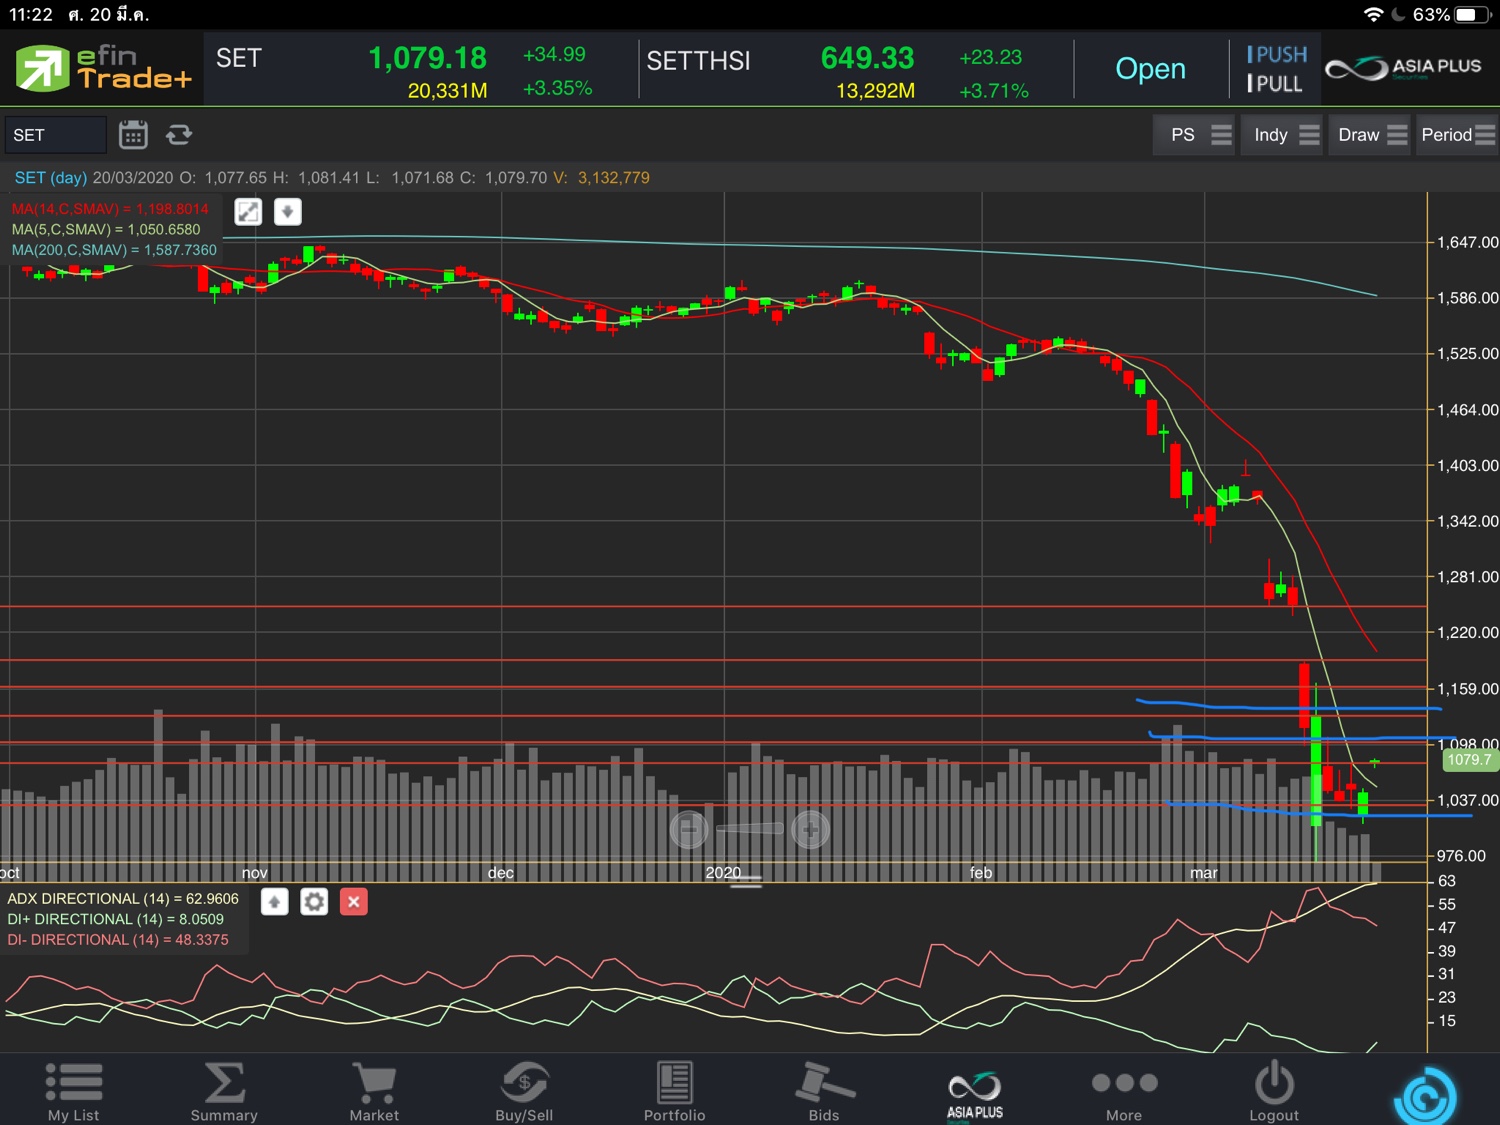Viewport: 1500px width, 1125px height.
Task: Tap the SET volume 20,331M
Action: coord(447,91)
